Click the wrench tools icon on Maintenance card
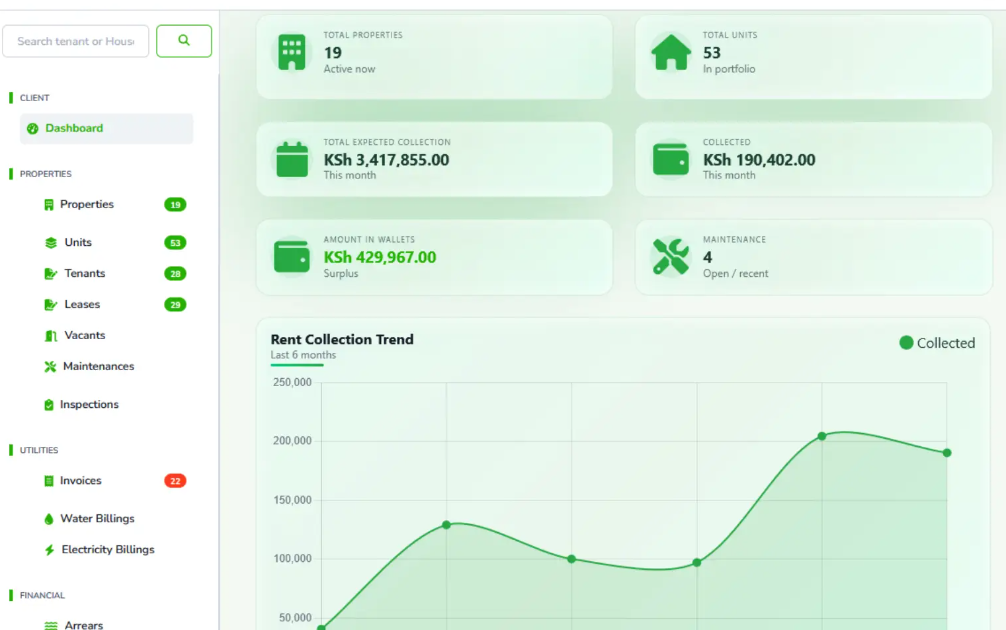The width and height of the screenshot is (1006, 630). coord(671,257)
